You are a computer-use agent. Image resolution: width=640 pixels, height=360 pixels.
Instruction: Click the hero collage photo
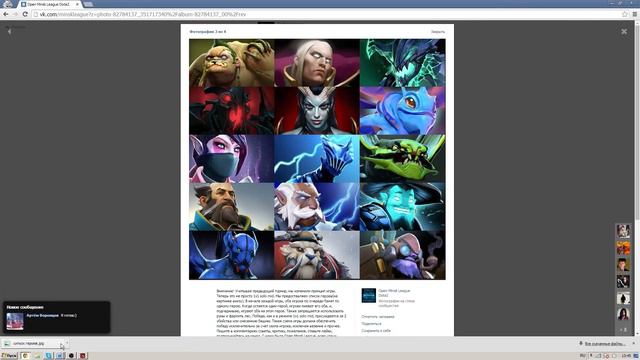[x=317, y=159]
